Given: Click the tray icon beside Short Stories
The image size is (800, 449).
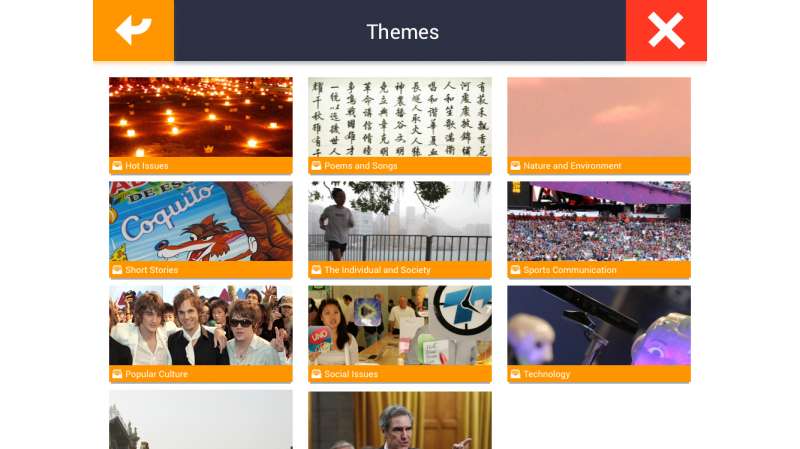Looking at the screenshot, I should point(117,270).
